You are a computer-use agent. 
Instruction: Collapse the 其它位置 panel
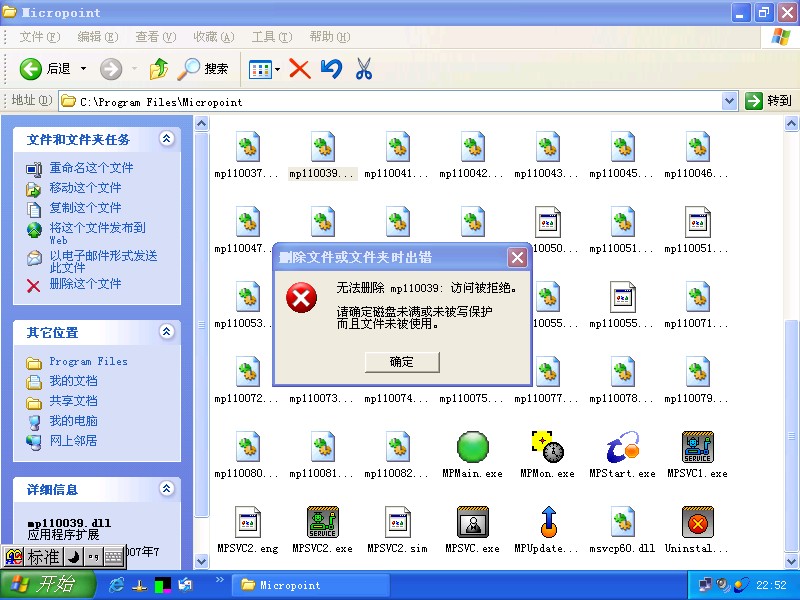coord(166,332)
